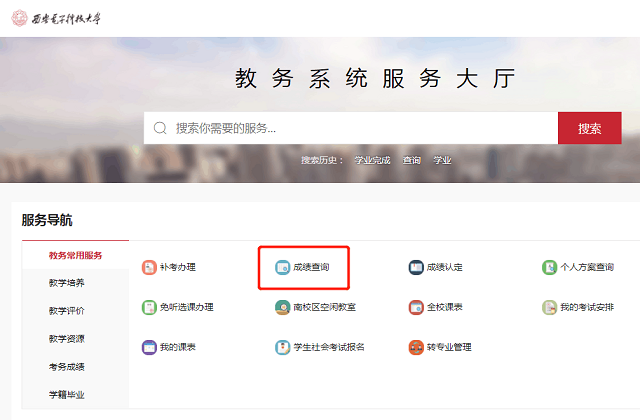The height and width of the screenshot is (420, 640).
Task: Open the 学生社会考试报名 icon
Action: [x=282, y=347]
